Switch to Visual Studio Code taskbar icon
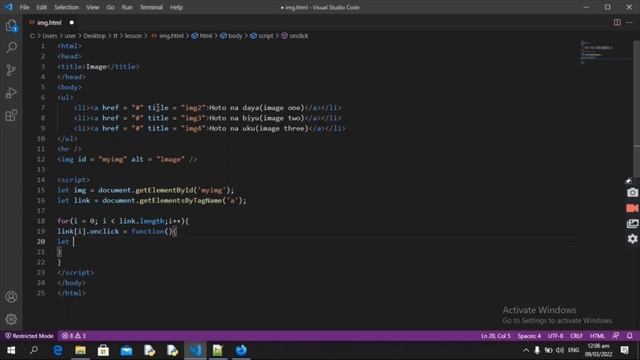The height and width of the screenshot is (360, 640). [196, 350]
